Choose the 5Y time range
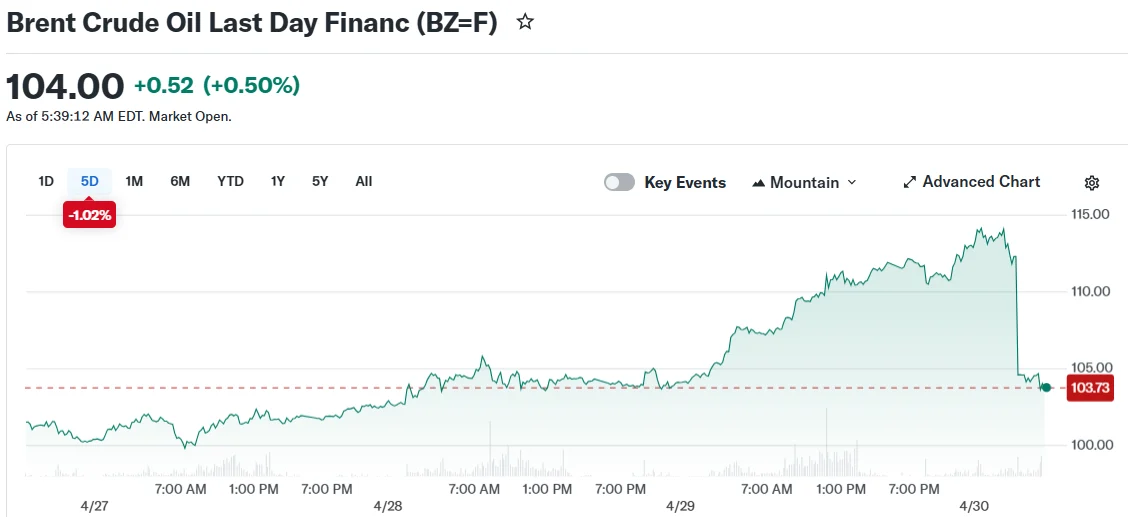The height and width of the screenshot is (517, 1128). tap(320, 181)
